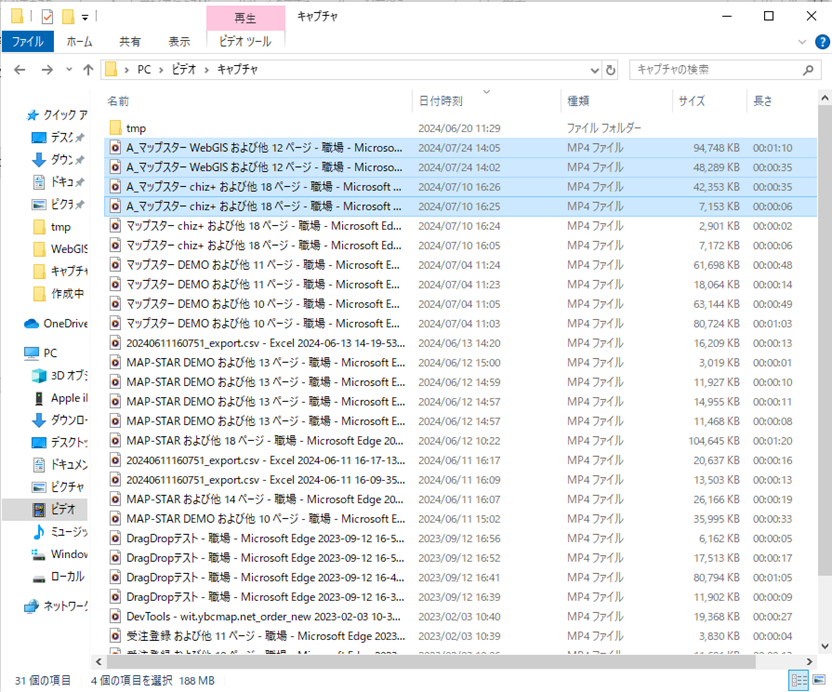Open the ホーム ribbon tab
Image resolution: width=832 pixels, height=692 pixels.
[80, 41]
